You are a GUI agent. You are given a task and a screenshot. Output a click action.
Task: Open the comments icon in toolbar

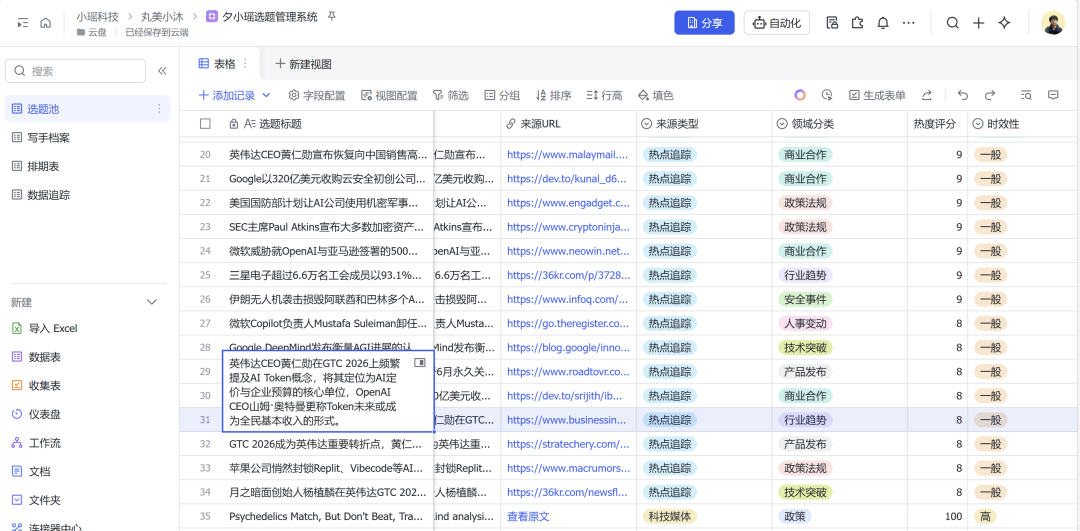point(1053,95)
